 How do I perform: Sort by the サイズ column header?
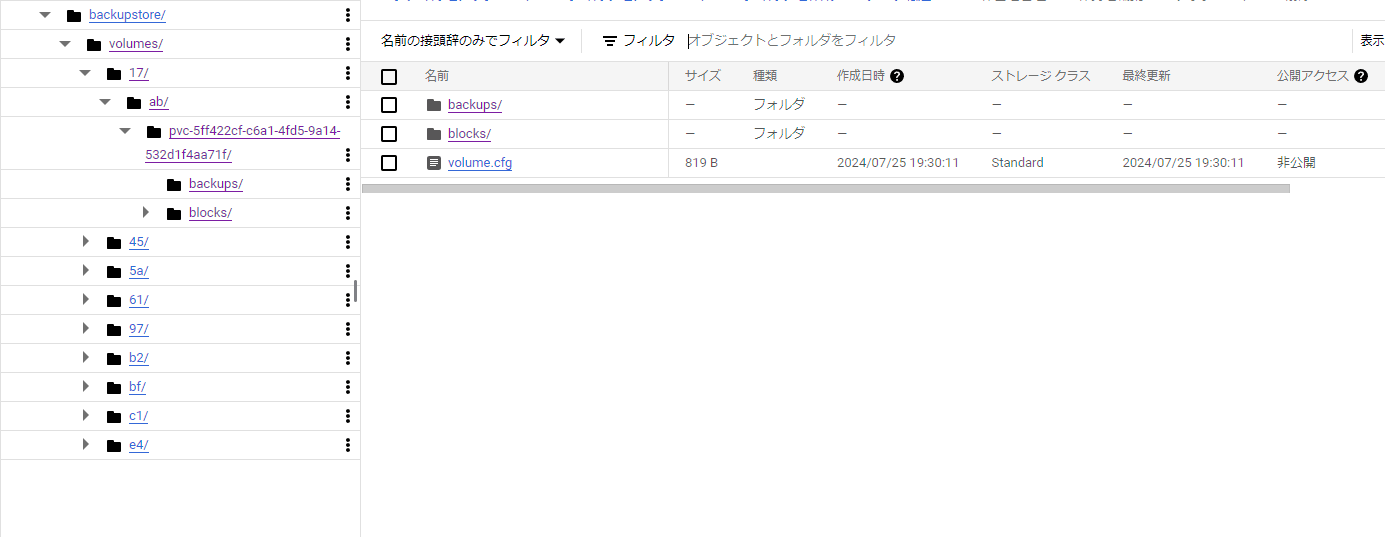(703, 76)
